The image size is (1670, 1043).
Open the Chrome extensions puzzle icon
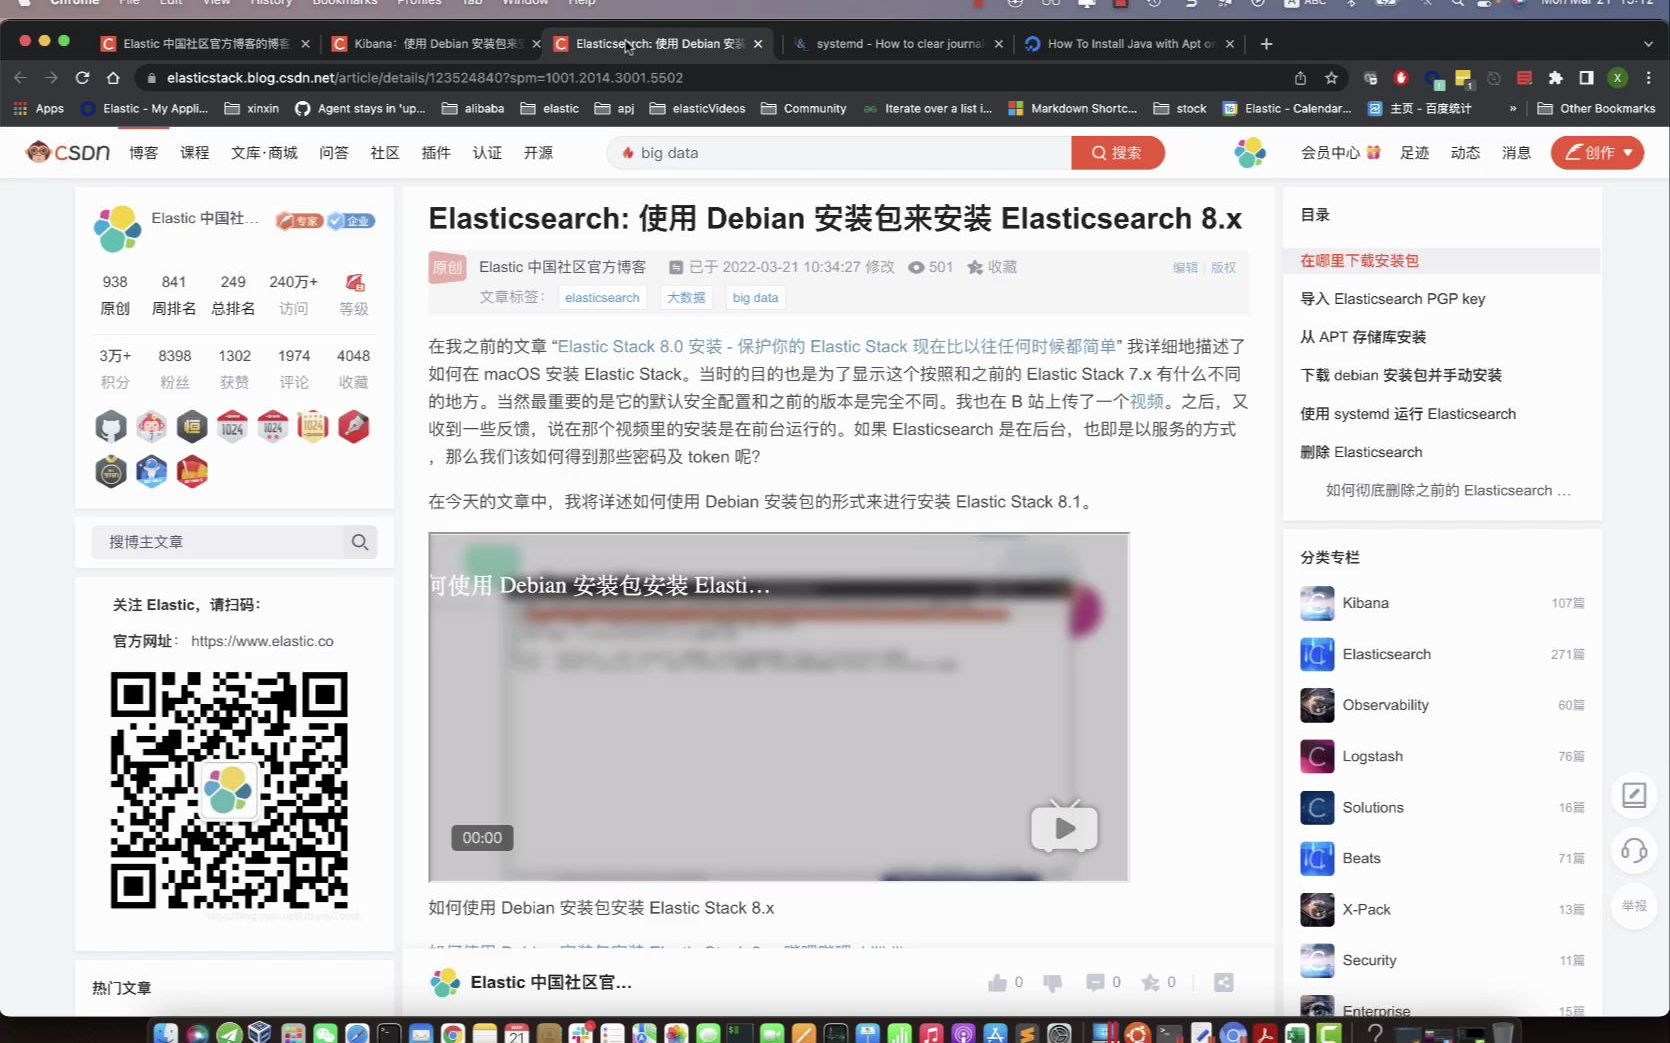click(1555, 78)
